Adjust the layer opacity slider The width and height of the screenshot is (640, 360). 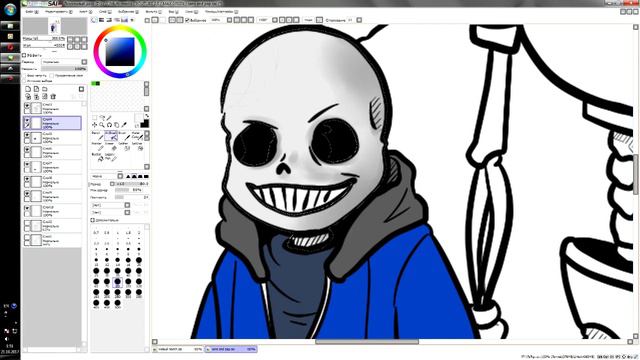tap(64, 69)
